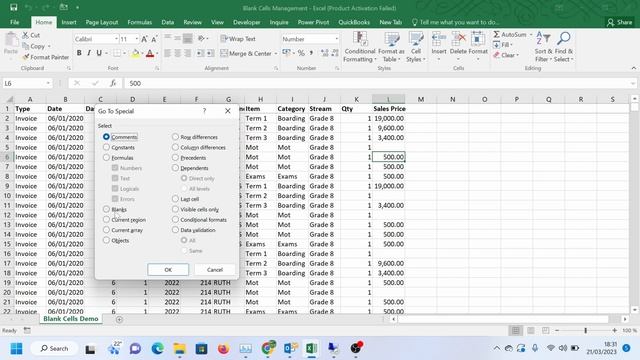Click Tell me what you want to do
Image resolution: width=640 pixels, height=360 pixels.
pyautogui.click(x=455, y=22)
